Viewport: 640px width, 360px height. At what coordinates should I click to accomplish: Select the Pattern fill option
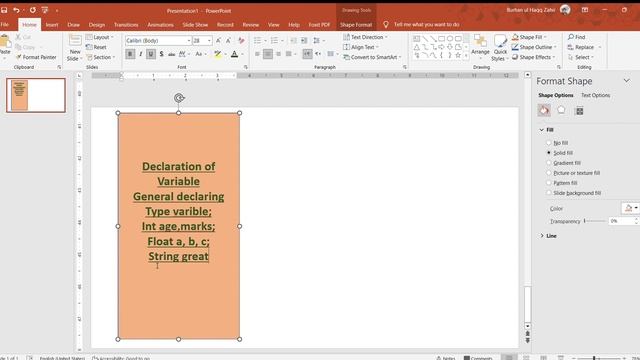point(562,183)
